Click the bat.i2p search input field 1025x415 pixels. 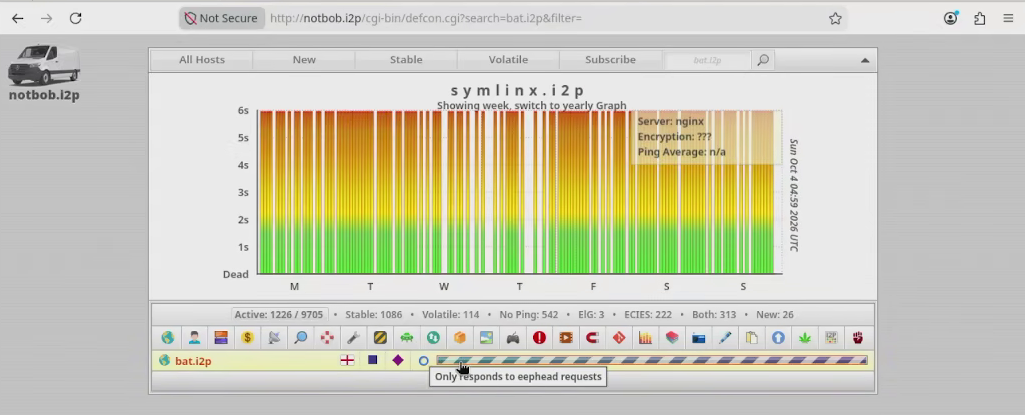707,60
